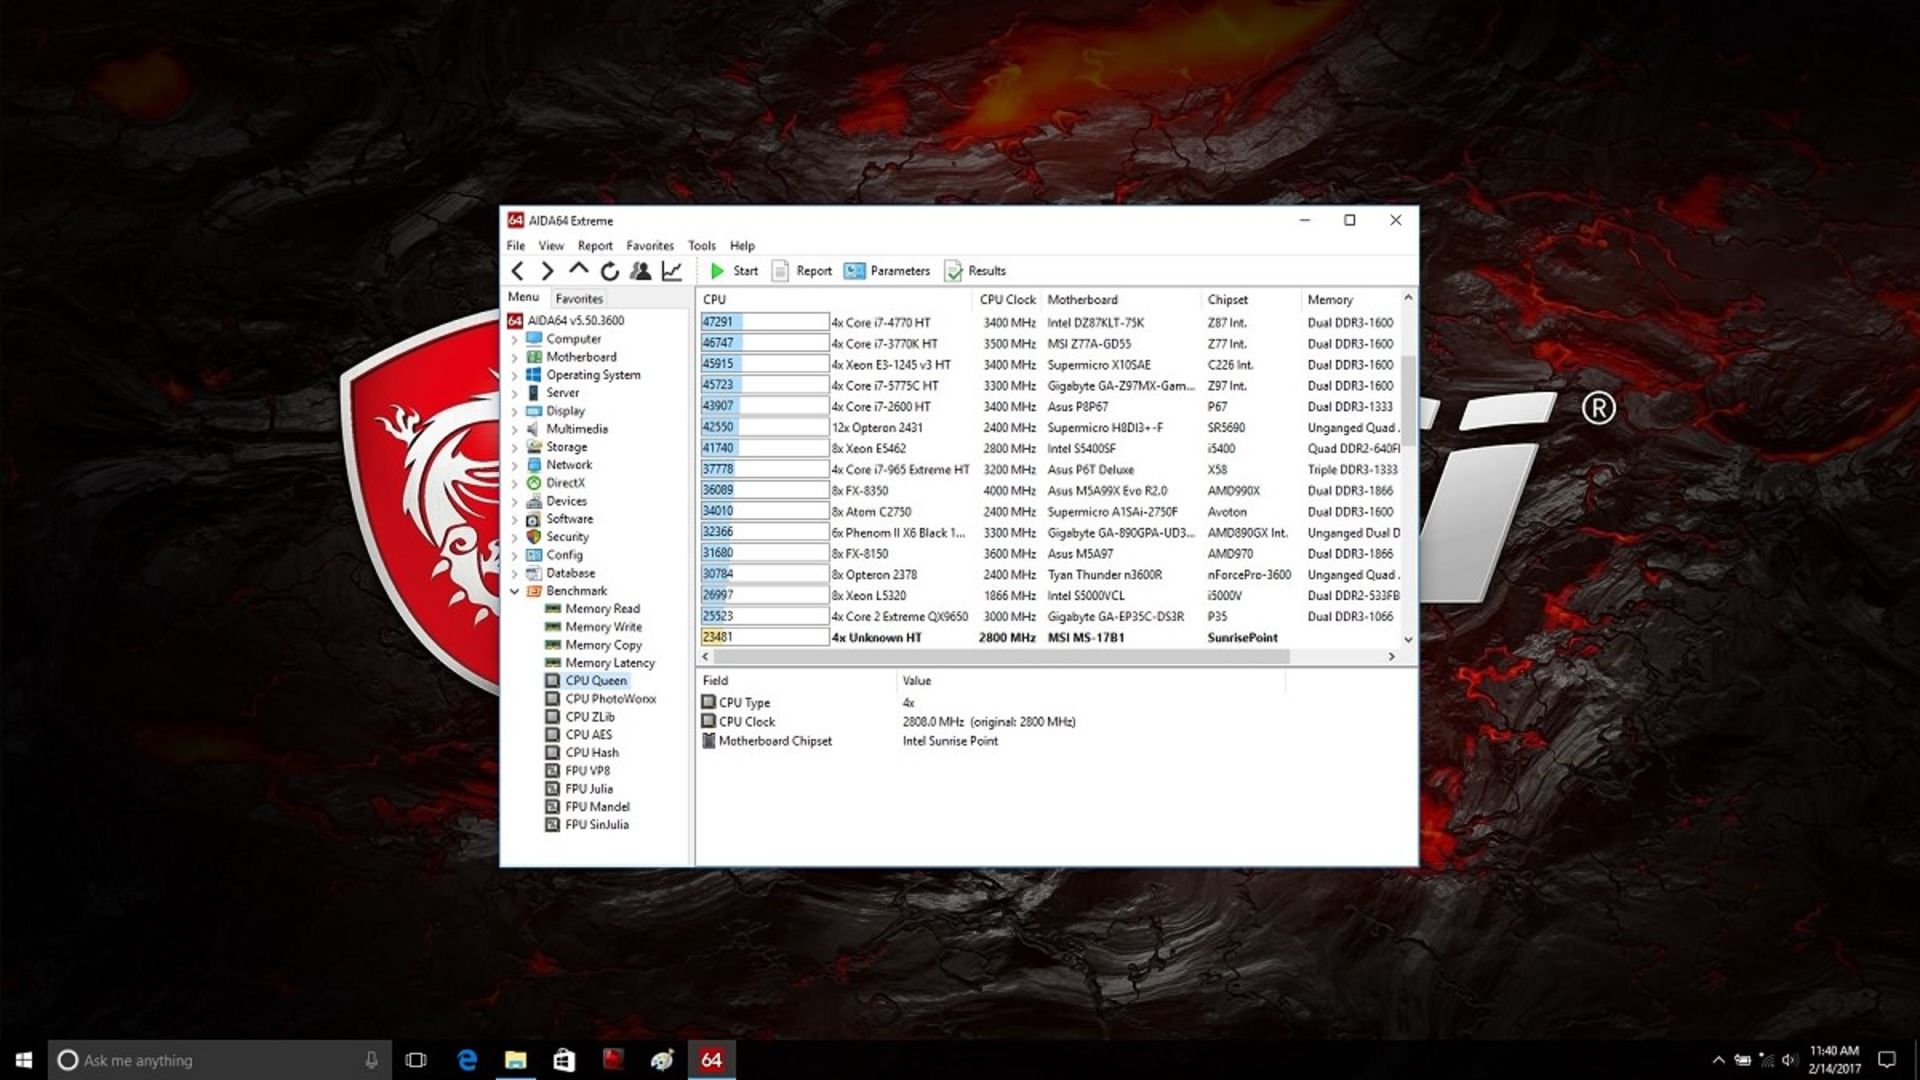
Task: Open the View menu
Action: 551,246
